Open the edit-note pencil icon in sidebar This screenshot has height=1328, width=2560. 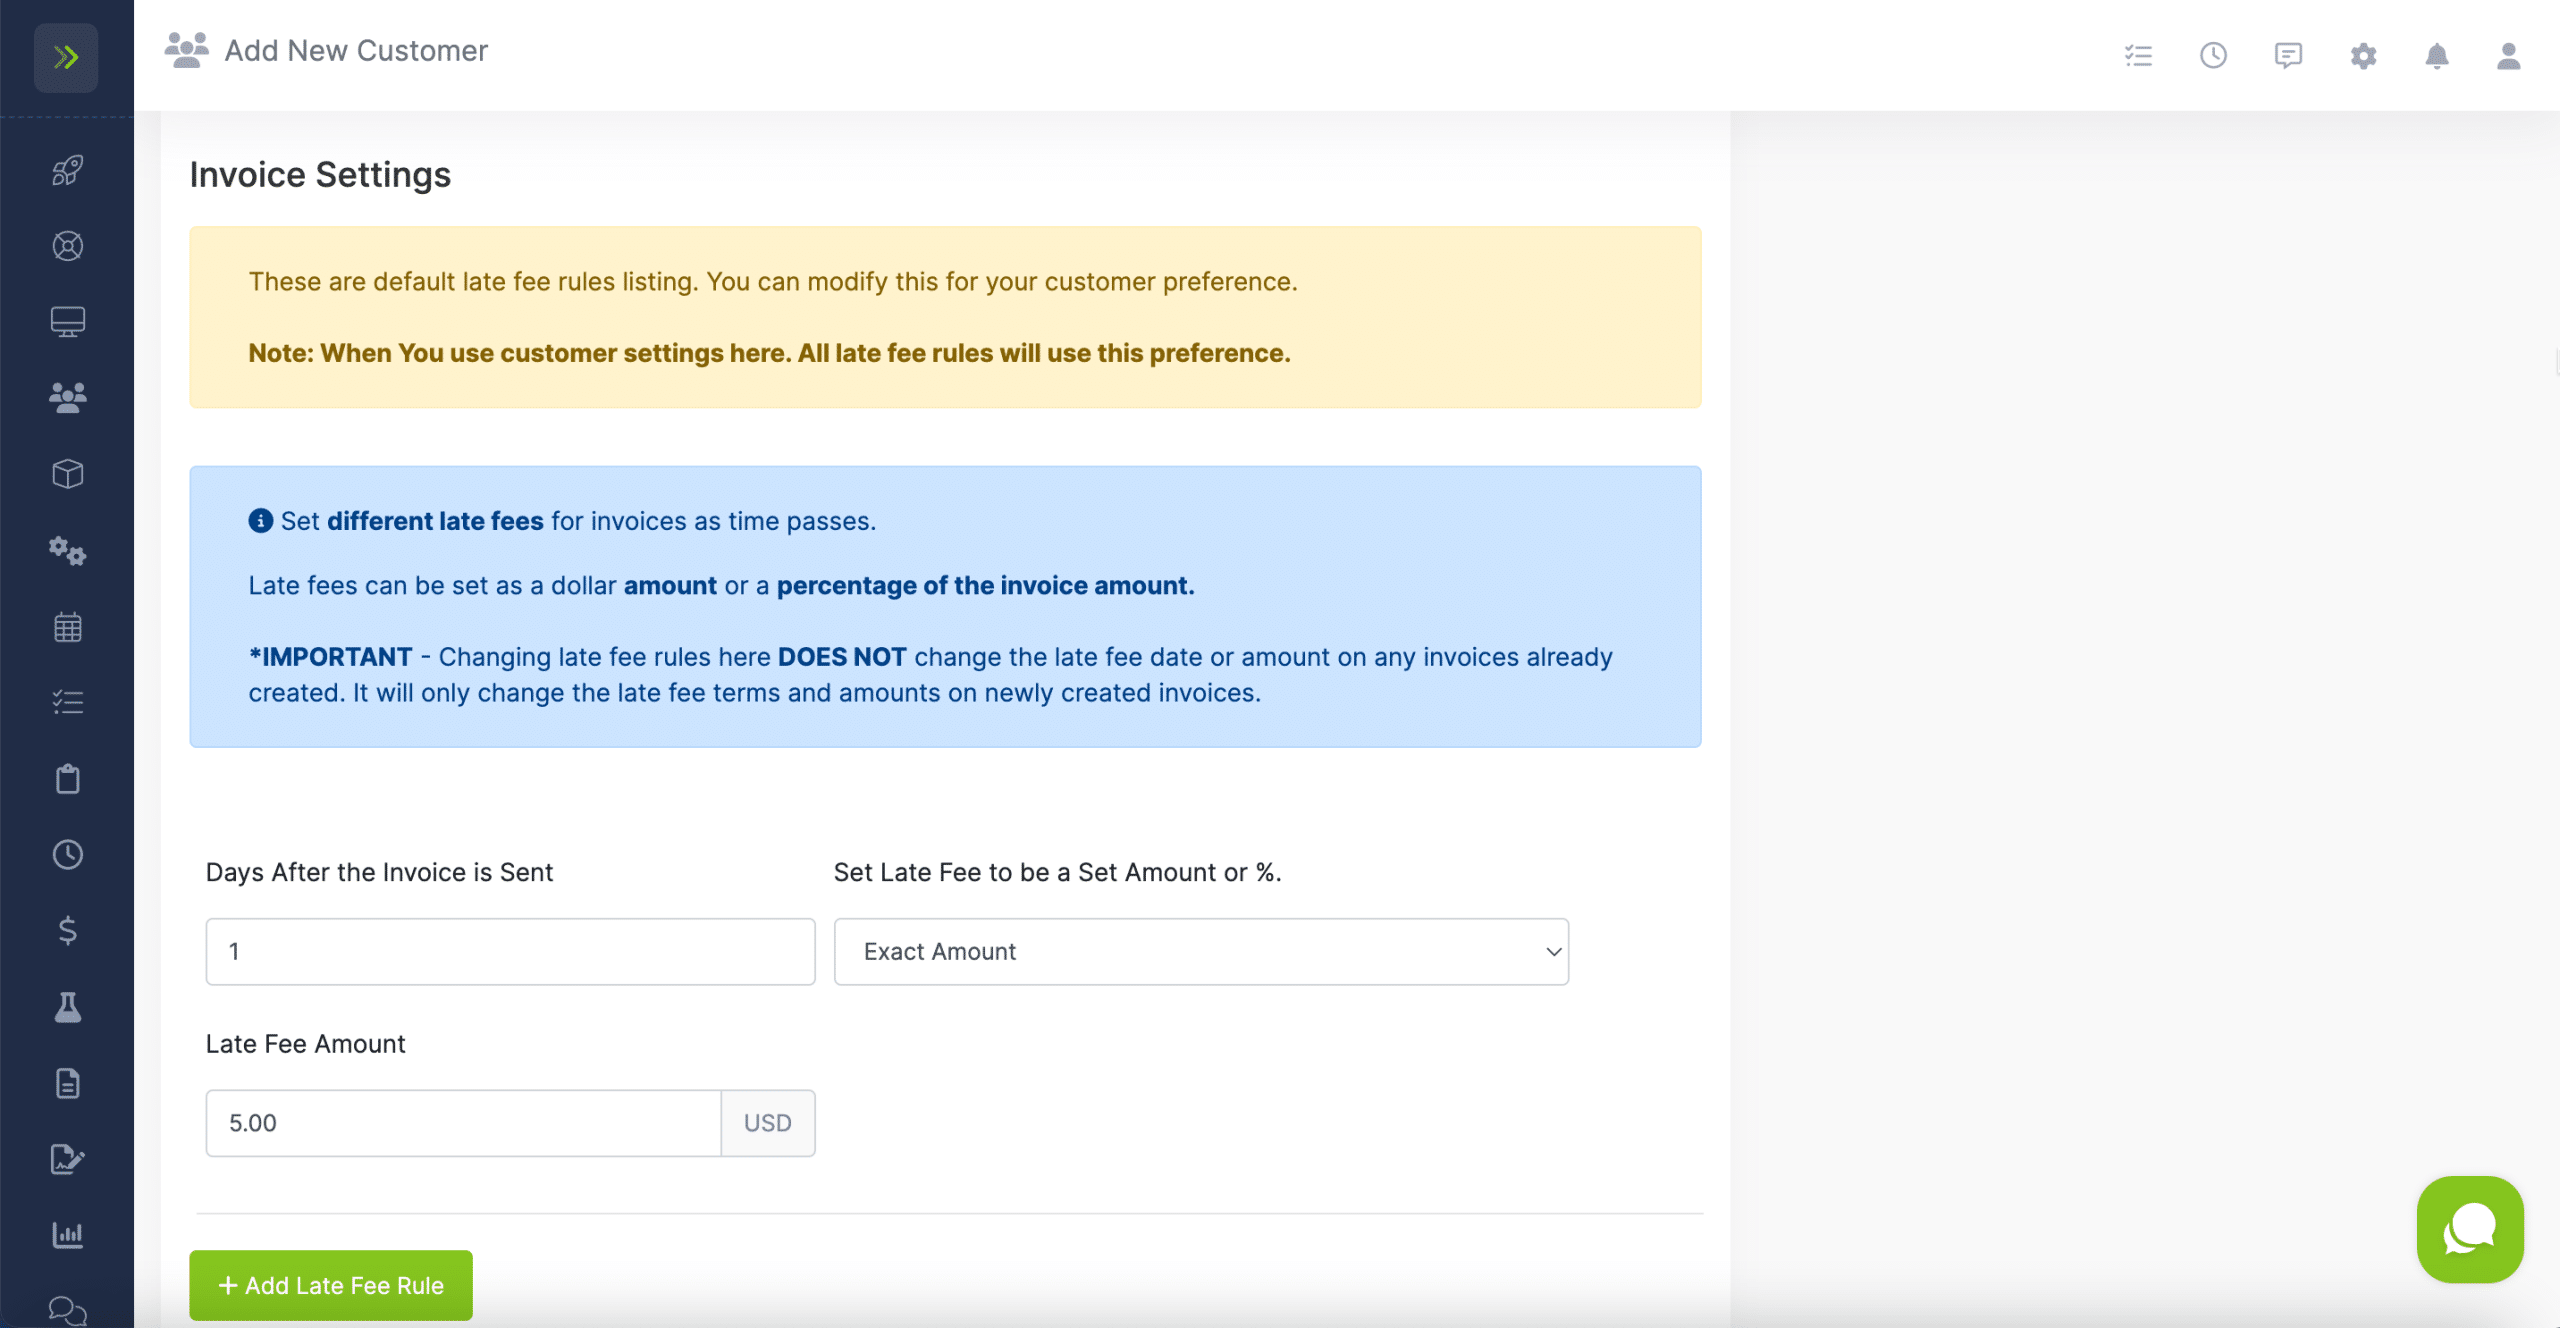pyautogui.click(x=67, y=1159)
